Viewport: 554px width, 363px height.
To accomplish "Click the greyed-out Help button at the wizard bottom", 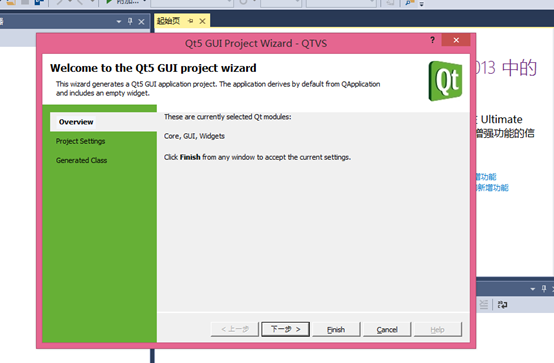I will [437, 329].
